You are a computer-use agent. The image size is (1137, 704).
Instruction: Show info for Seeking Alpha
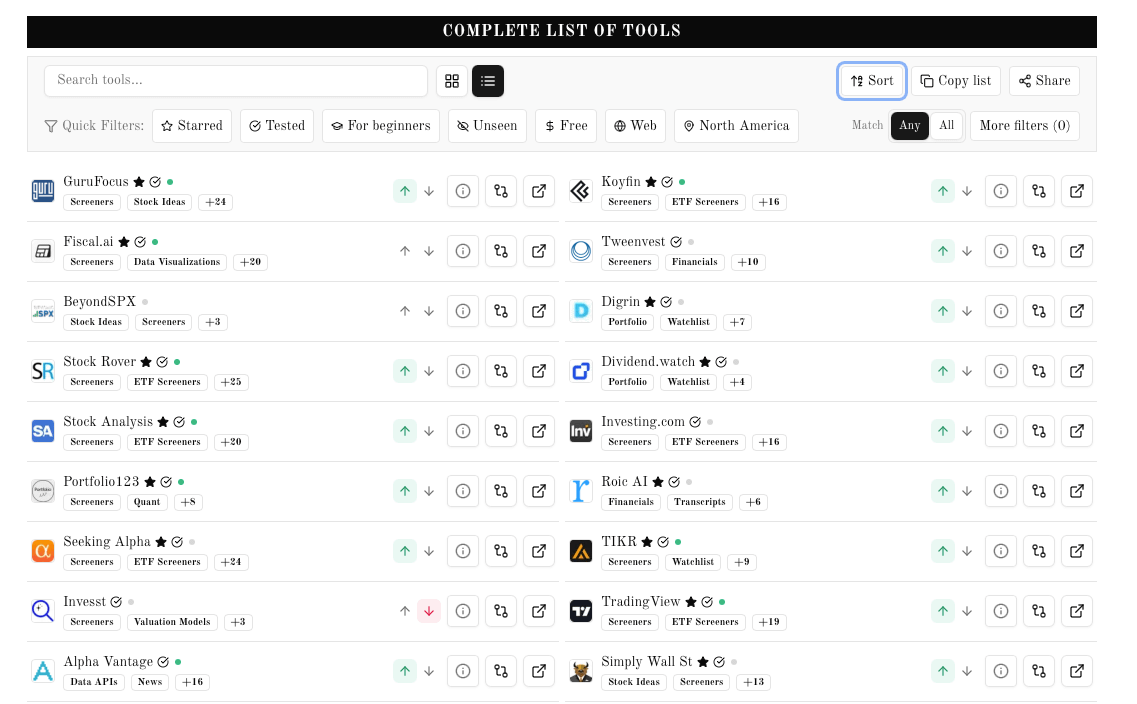tap(463, 551)
